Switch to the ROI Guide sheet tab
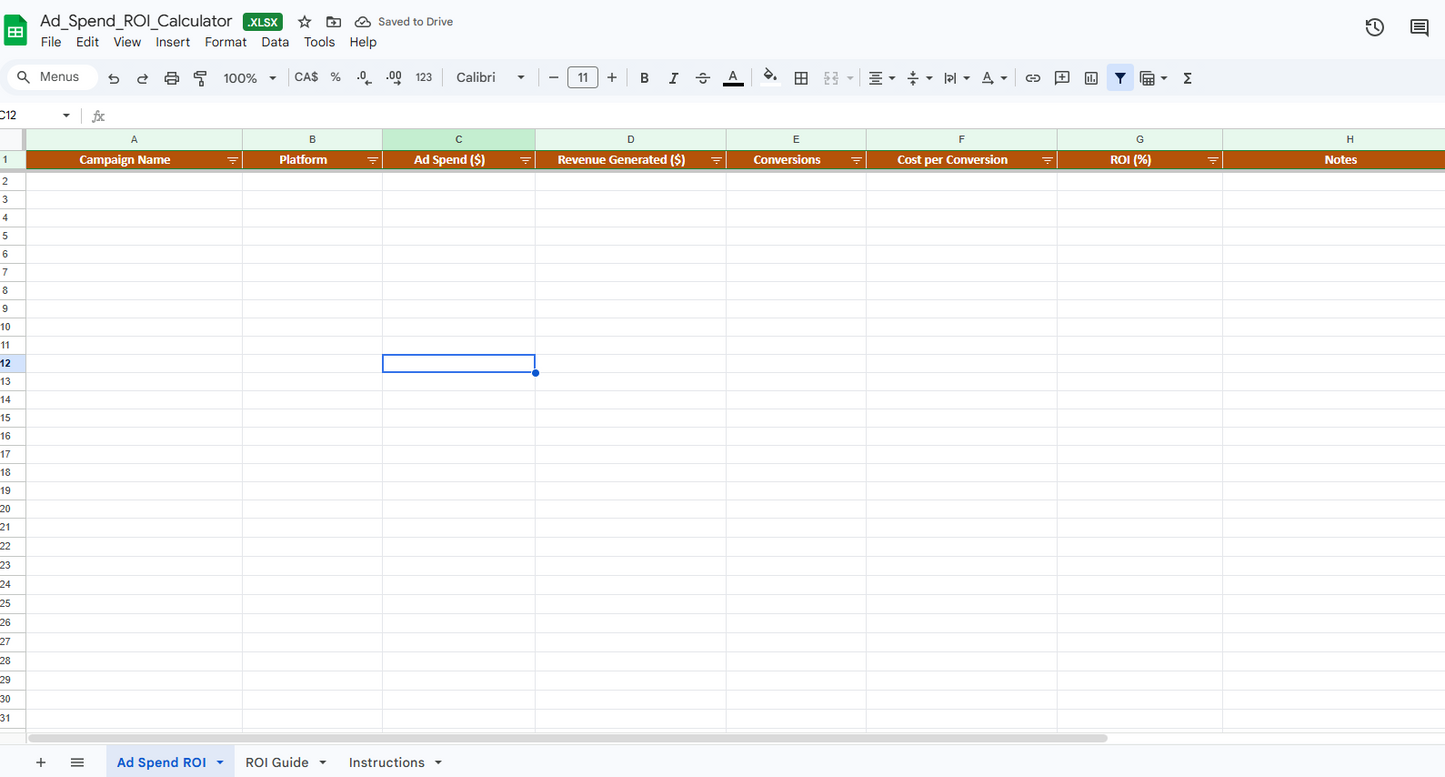1445x777 pixels. (x=278, y=762)
